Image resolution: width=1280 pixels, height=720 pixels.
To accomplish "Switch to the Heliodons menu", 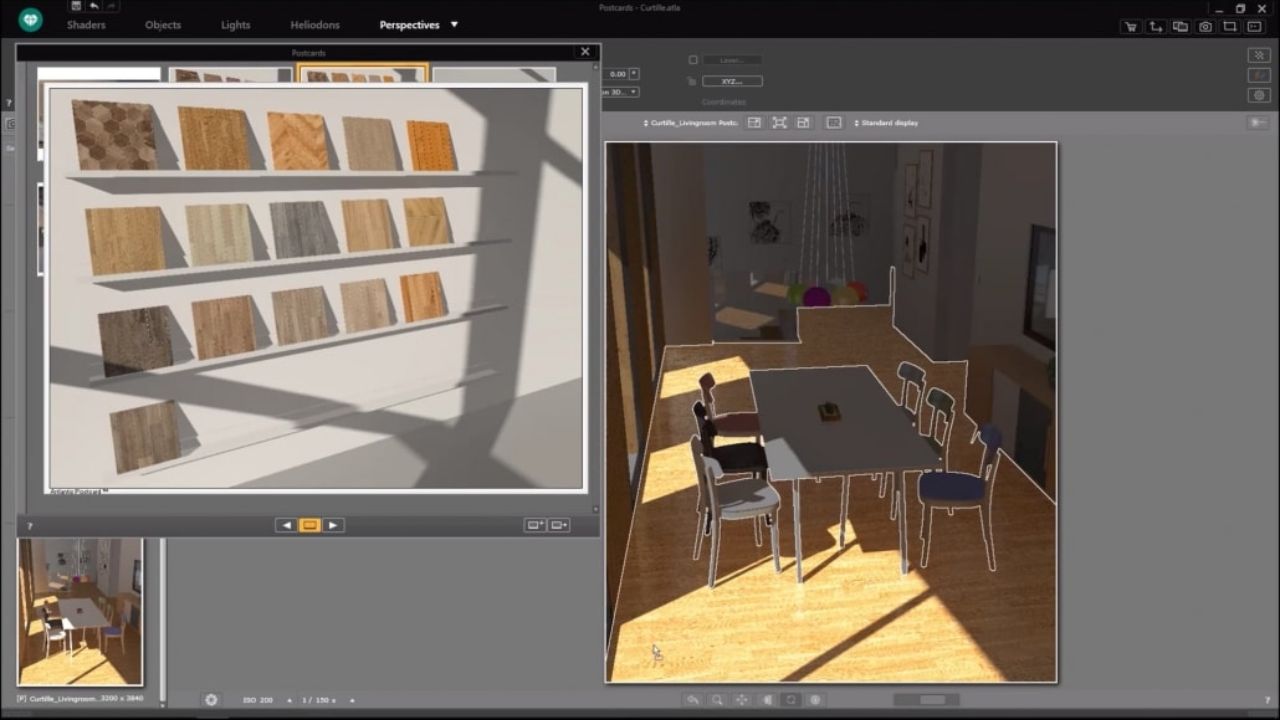I will point(314,24).
